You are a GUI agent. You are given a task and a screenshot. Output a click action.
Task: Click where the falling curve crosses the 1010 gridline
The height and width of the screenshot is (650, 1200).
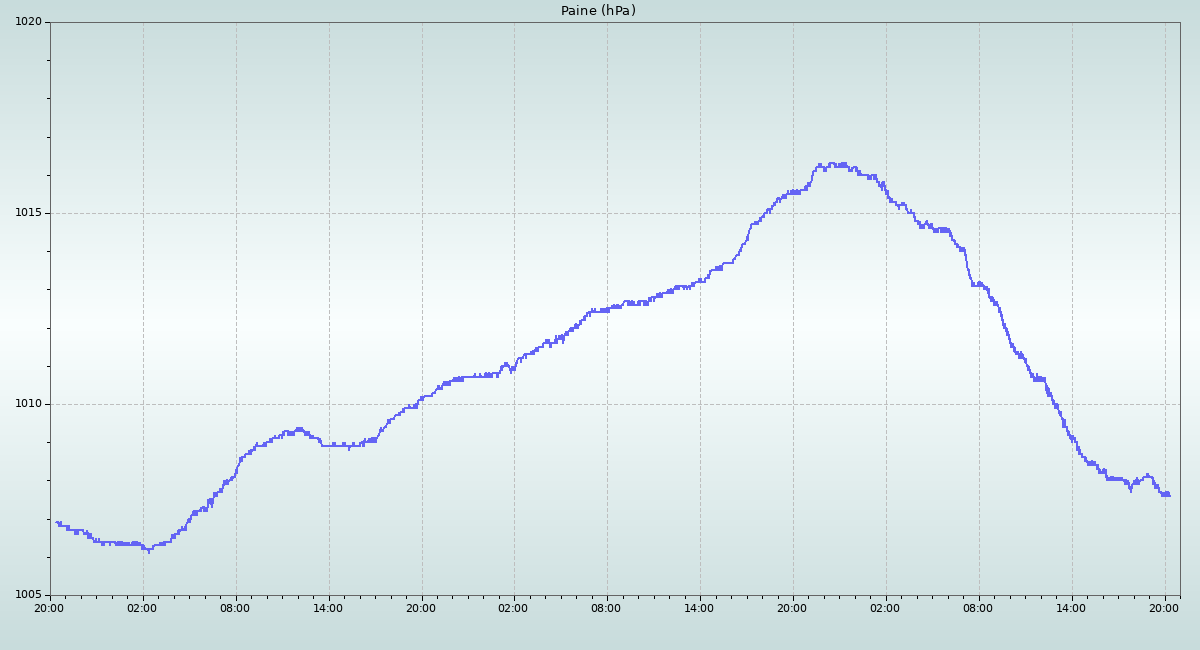1053,404
